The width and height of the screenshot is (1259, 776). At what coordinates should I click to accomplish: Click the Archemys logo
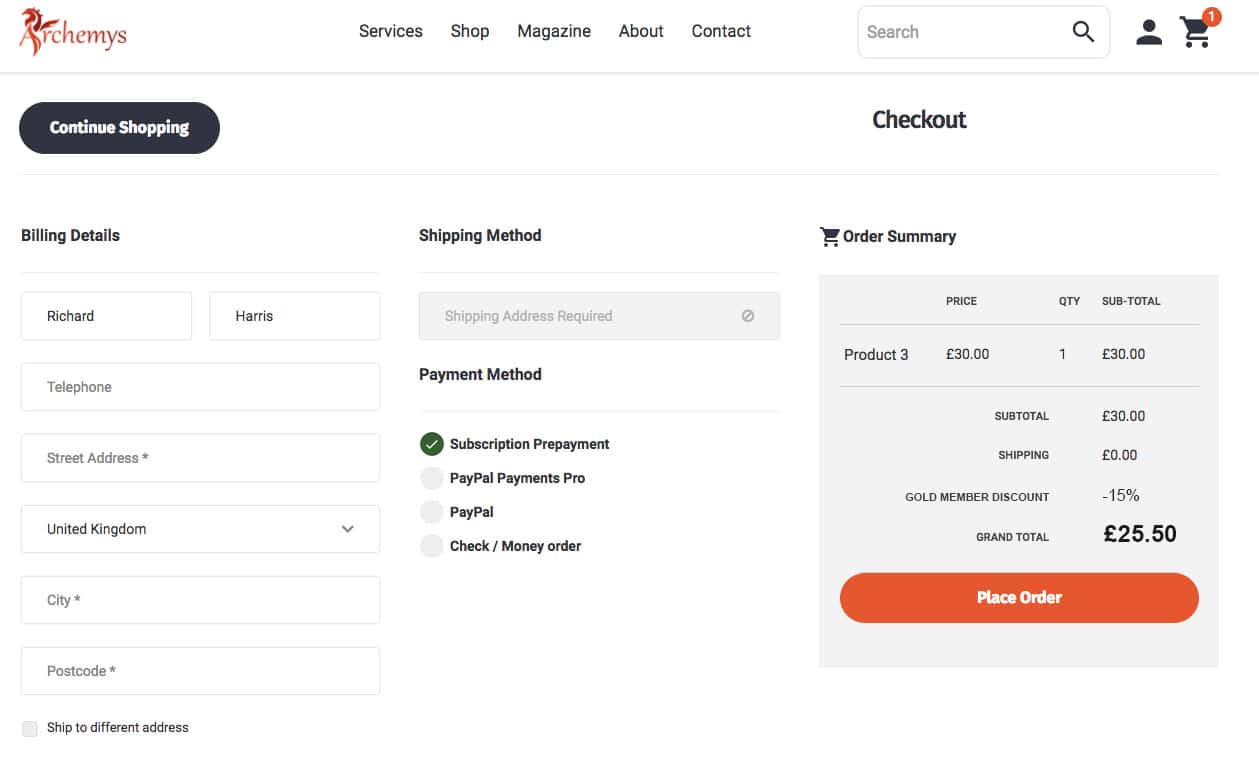(x=73, y=32)
